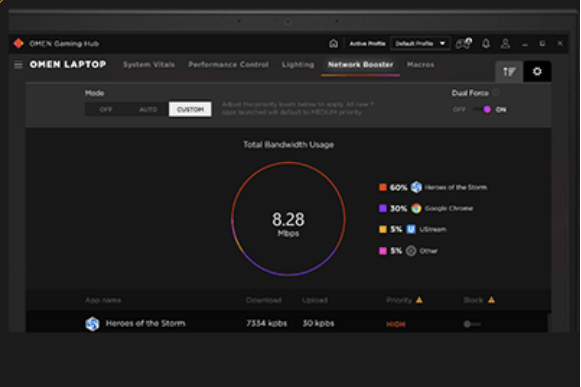Image resolution: width=581 pixels, height=387 pixels.
Task: Click the Priority column warning icon
Action: coord(419,300)
